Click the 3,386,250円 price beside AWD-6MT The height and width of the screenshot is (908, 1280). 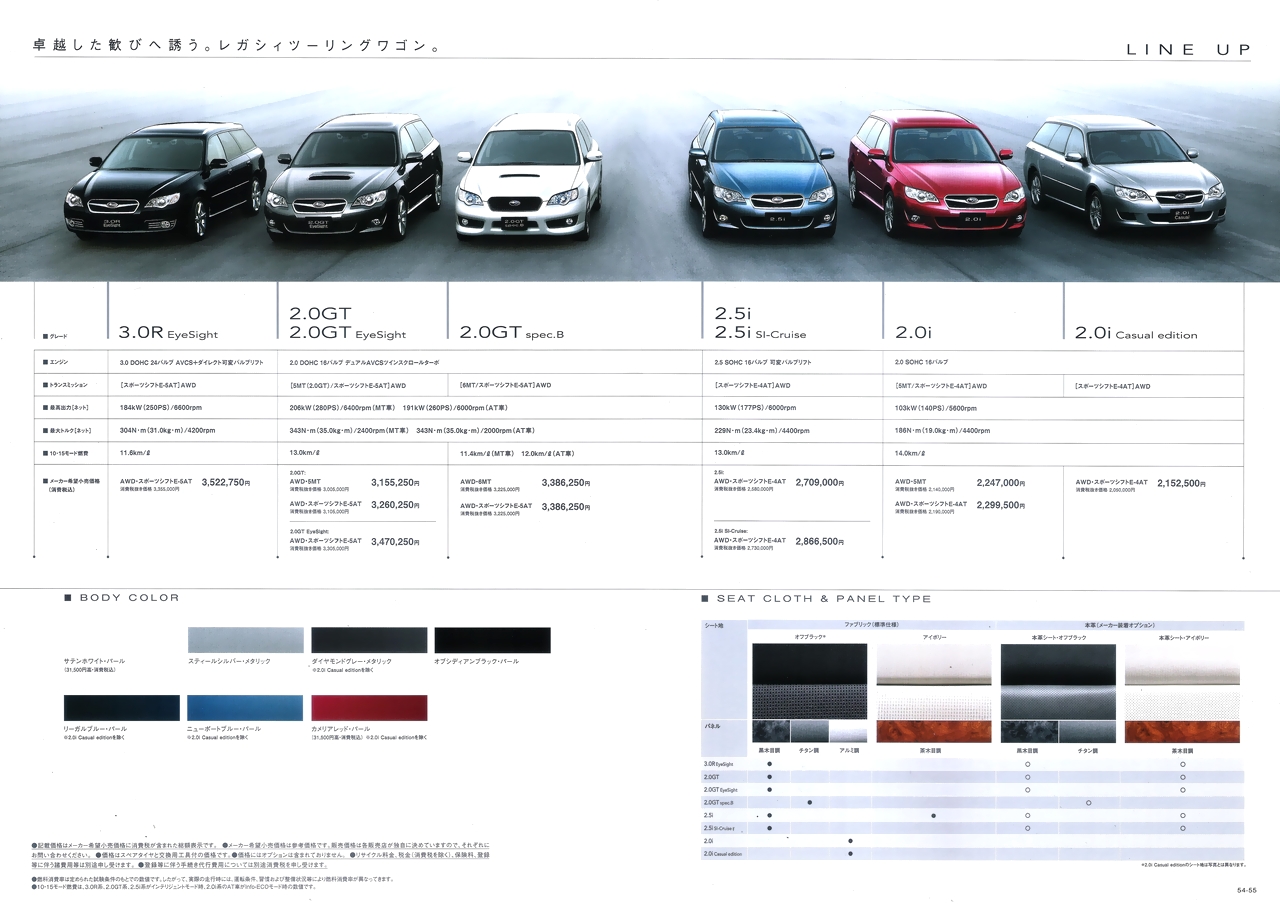[566, 482]
